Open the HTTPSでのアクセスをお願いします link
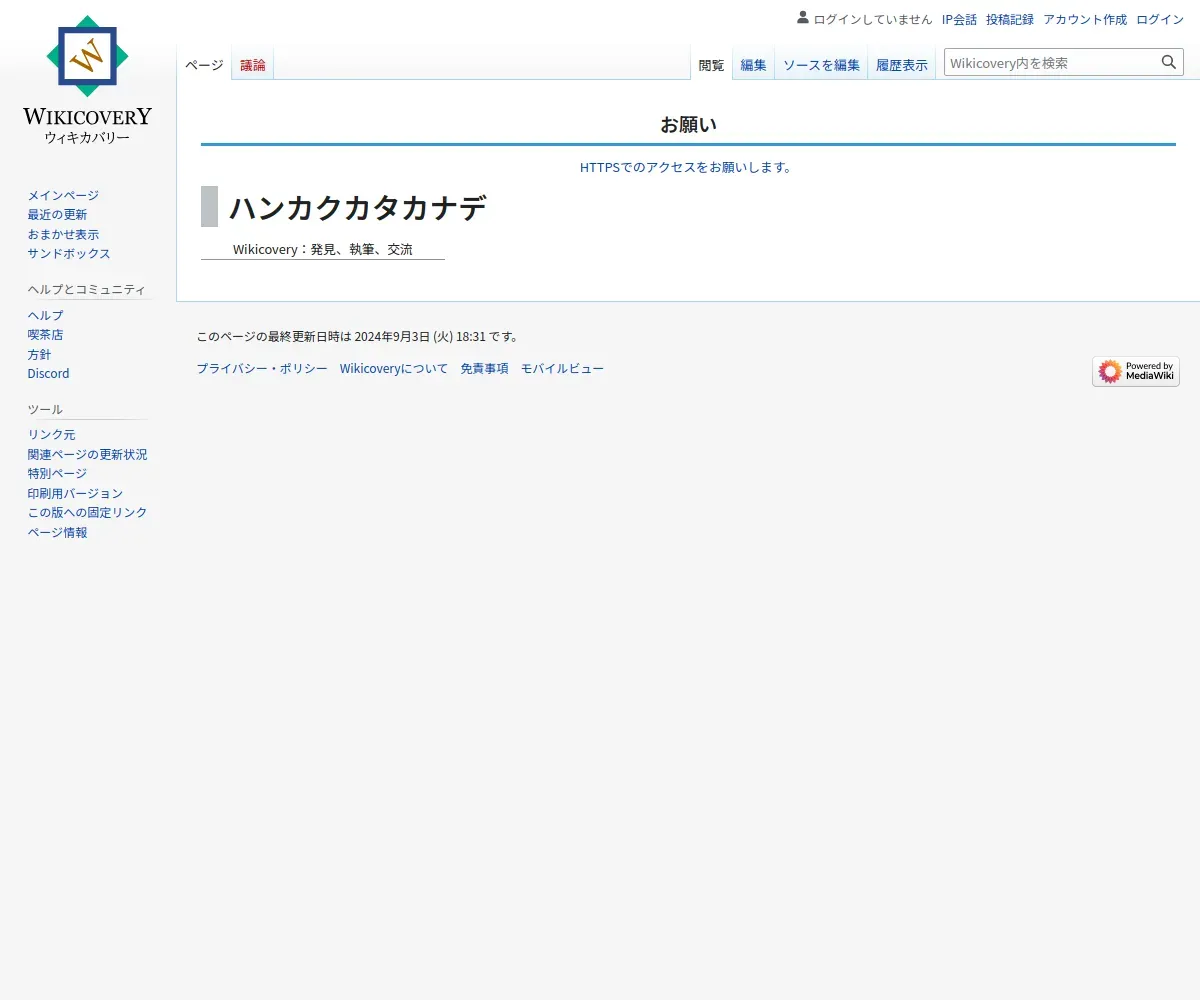 (x=688, y=167)
